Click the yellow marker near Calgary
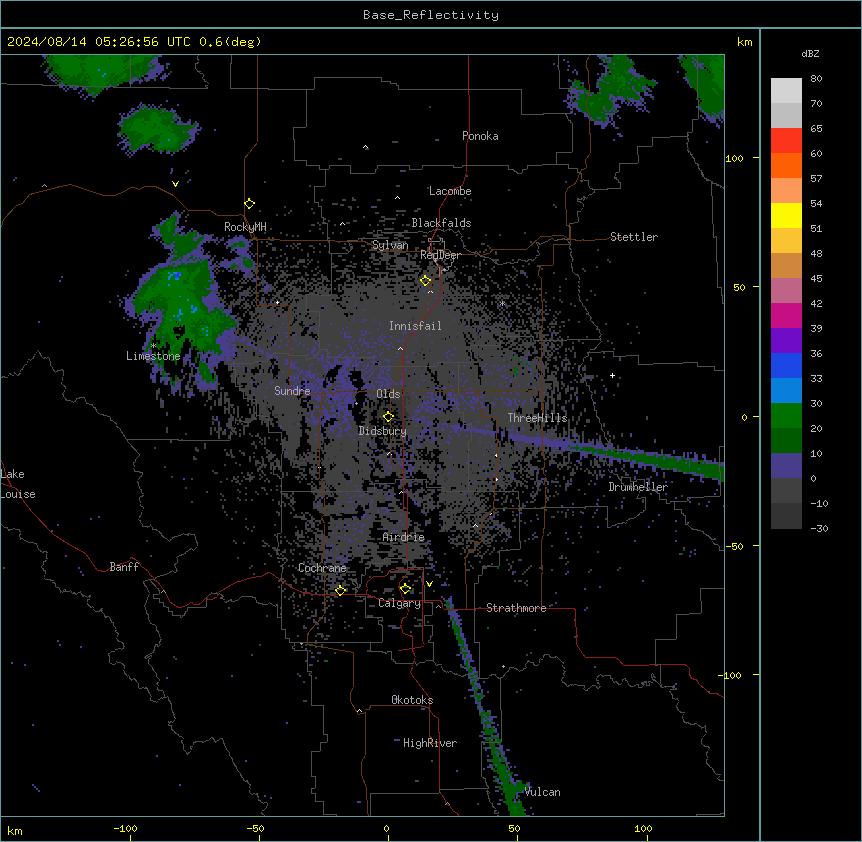The width and height of the screenshot is (862, 842). coord(405,589)
